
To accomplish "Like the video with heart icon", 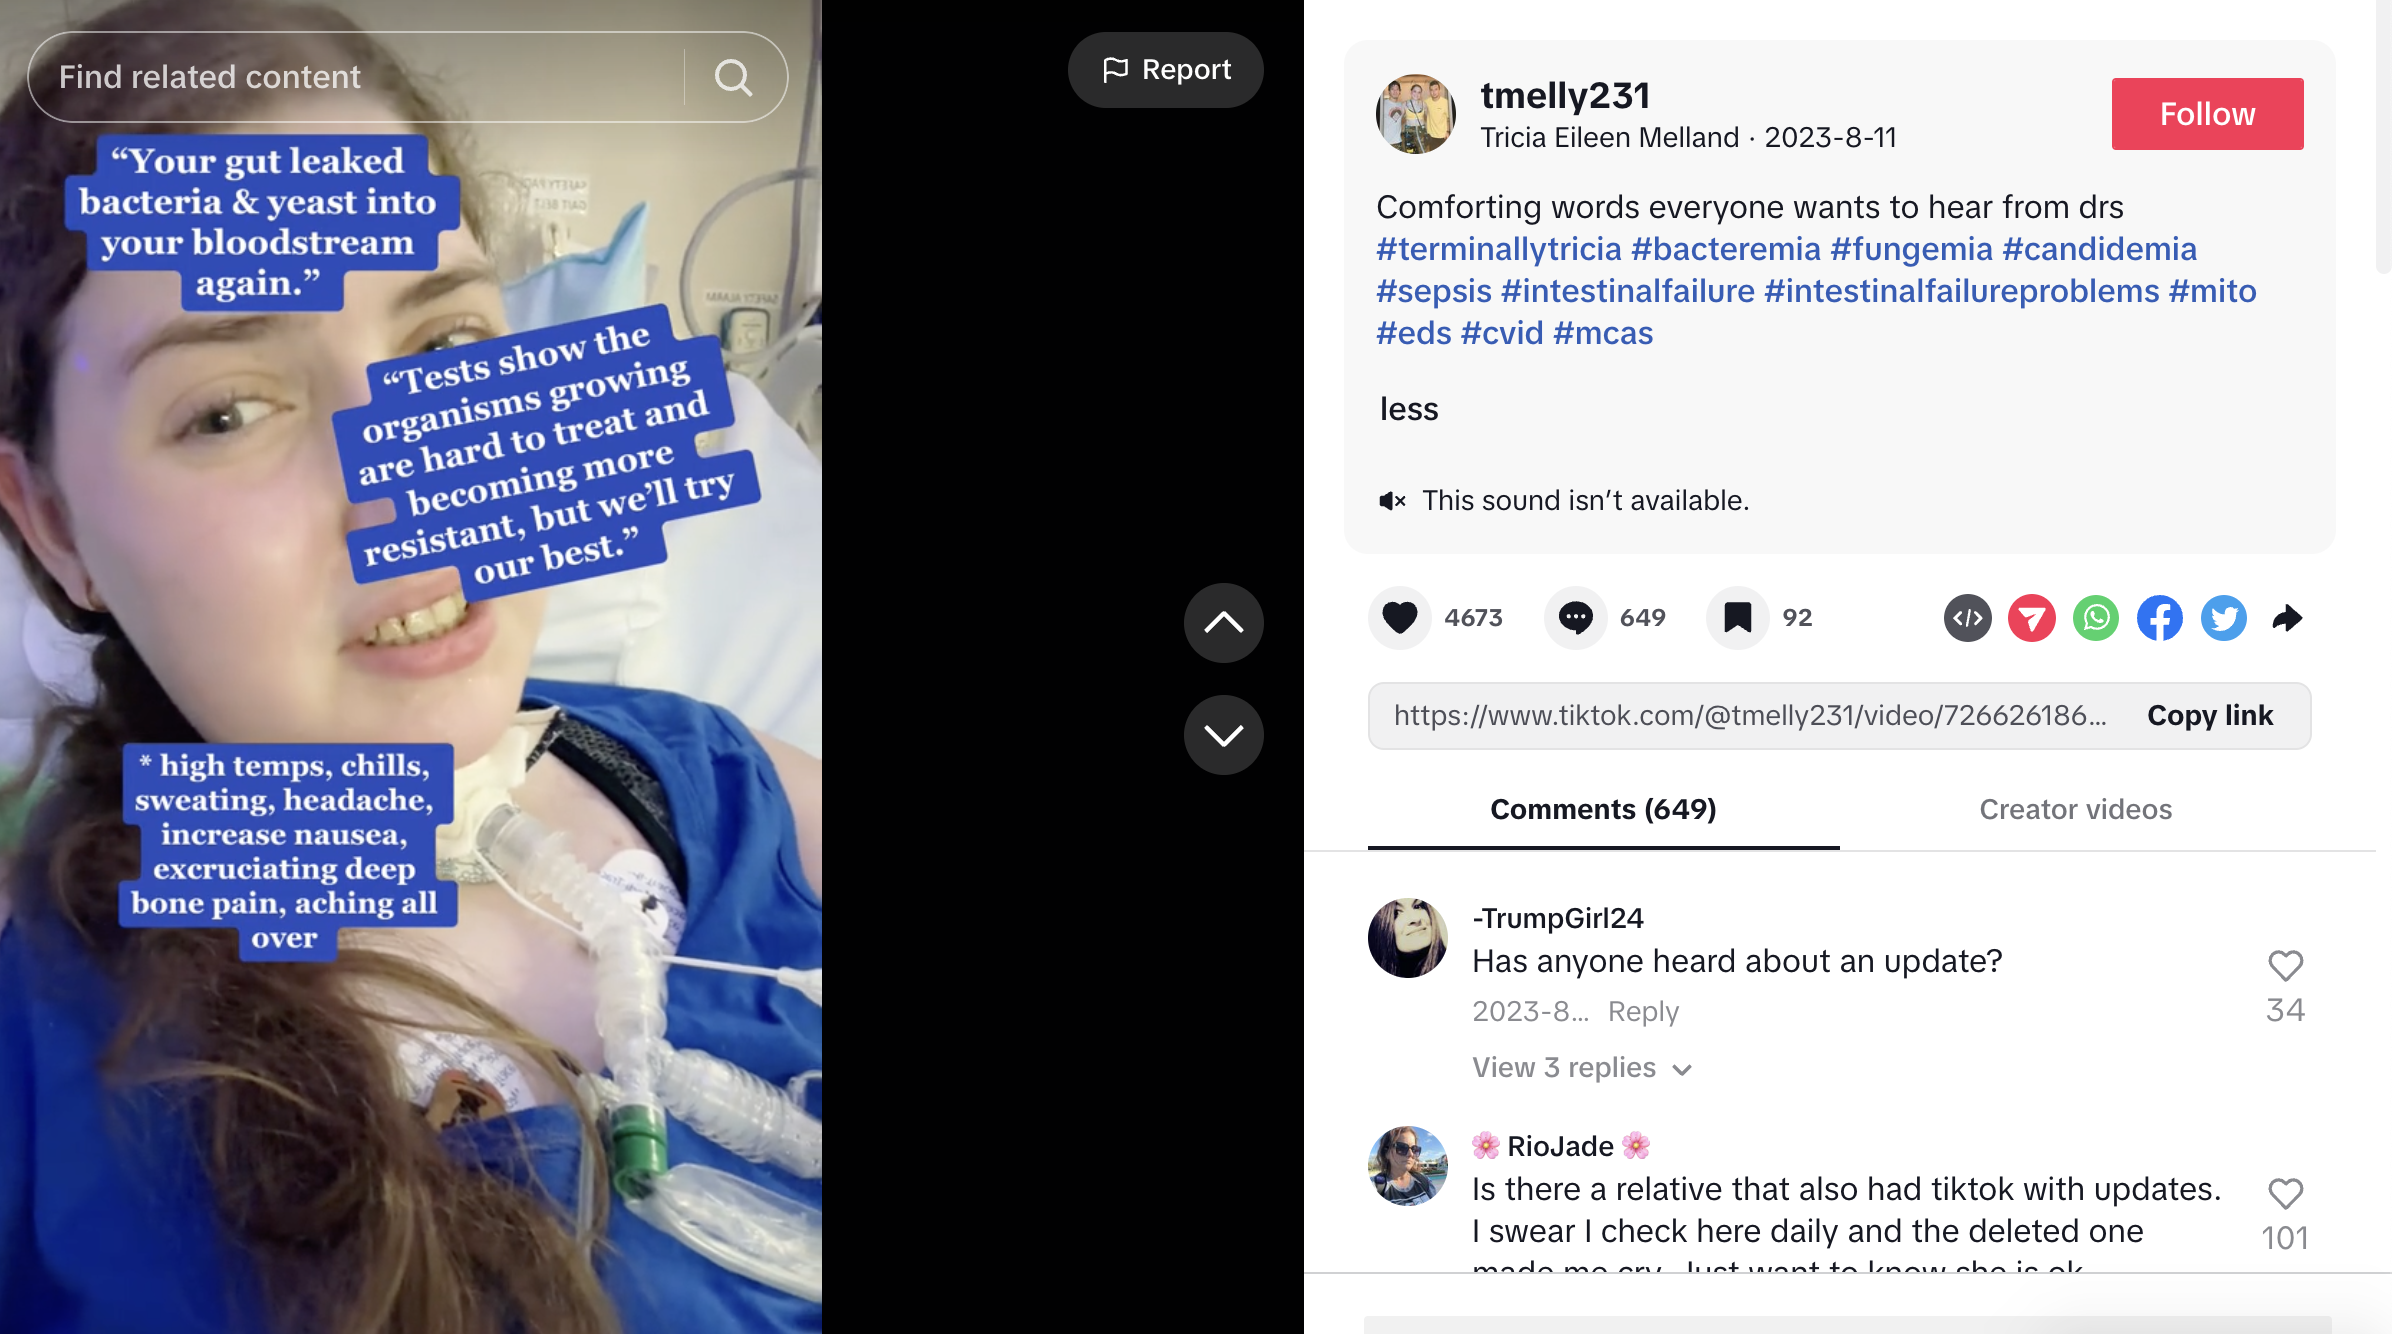I will pyautogui.click(x=1400, y=618).
